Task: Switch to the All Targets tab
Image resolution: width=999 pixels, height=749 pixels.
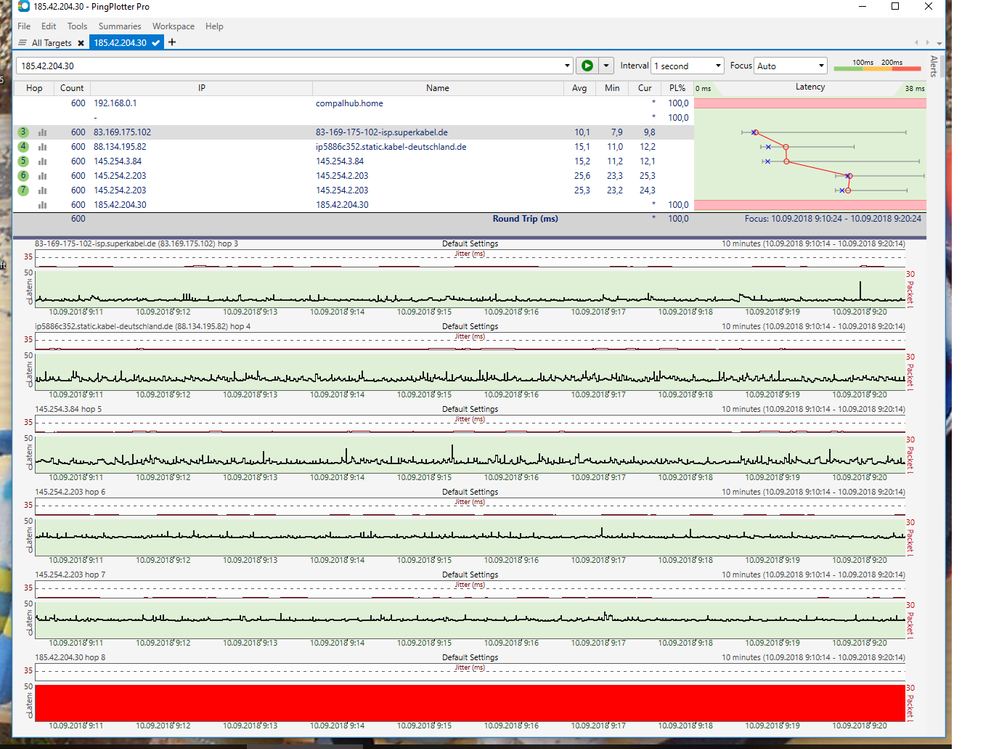Action: point(50,43)
